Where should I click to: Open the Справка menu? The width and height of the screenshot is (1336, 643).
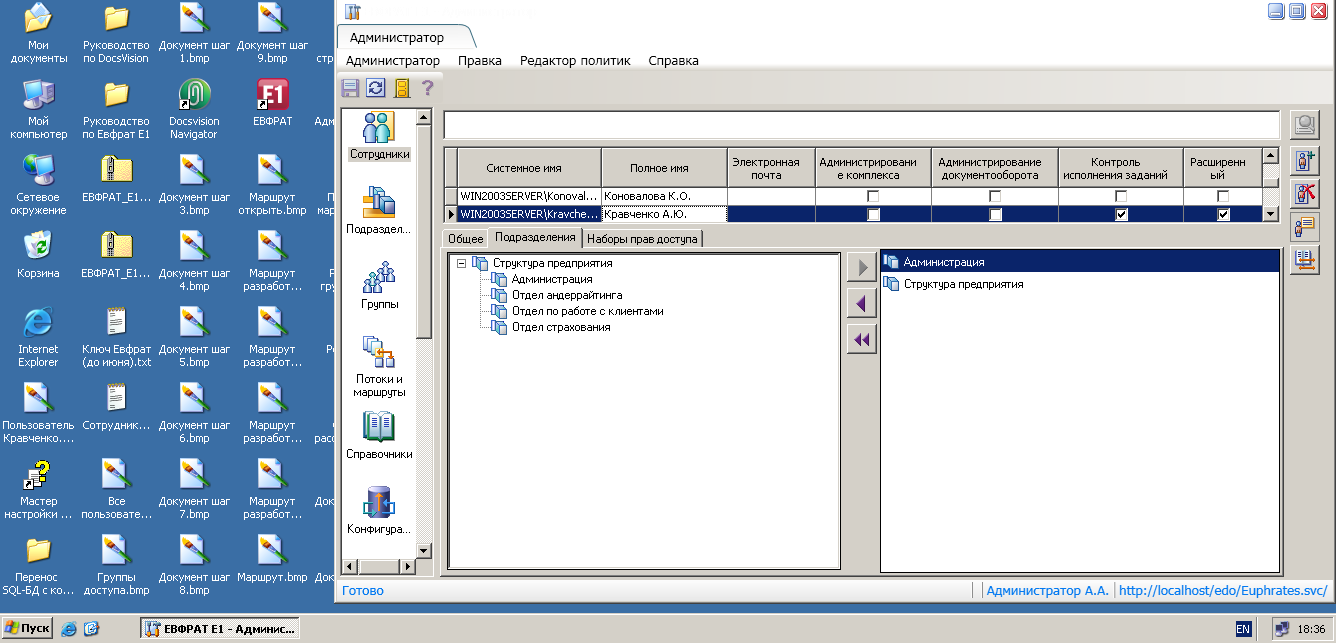pyautogui.click(x=674, y=60)
